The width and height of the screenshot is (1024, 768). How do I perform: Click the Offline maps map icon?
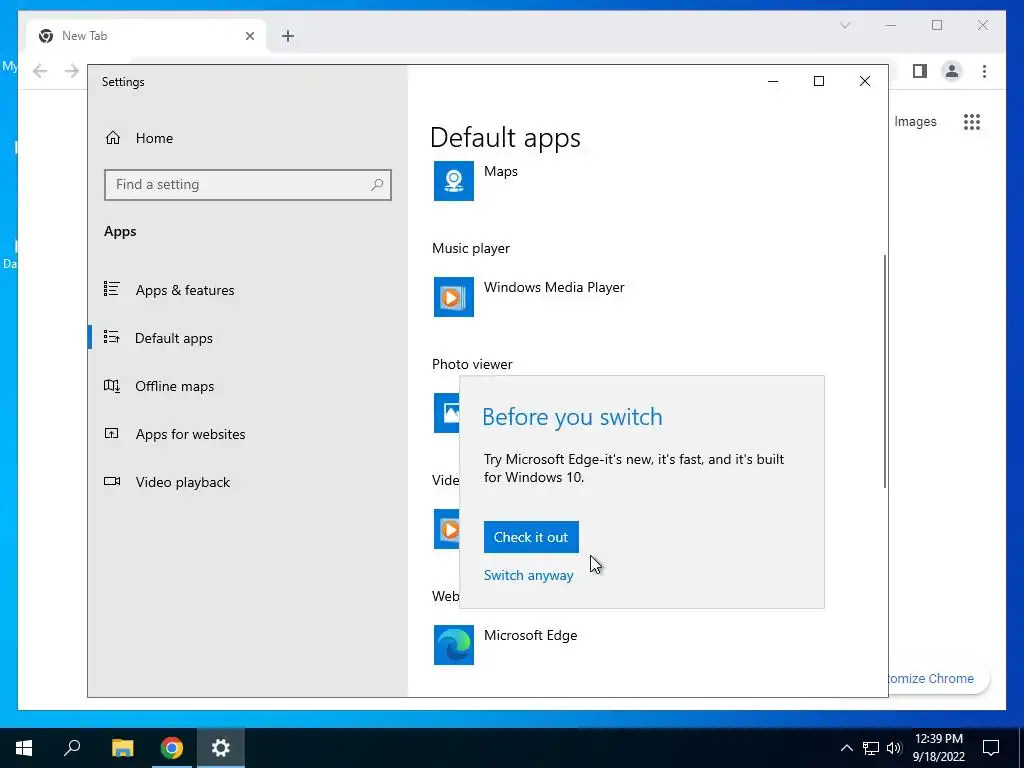click(112, 385)
